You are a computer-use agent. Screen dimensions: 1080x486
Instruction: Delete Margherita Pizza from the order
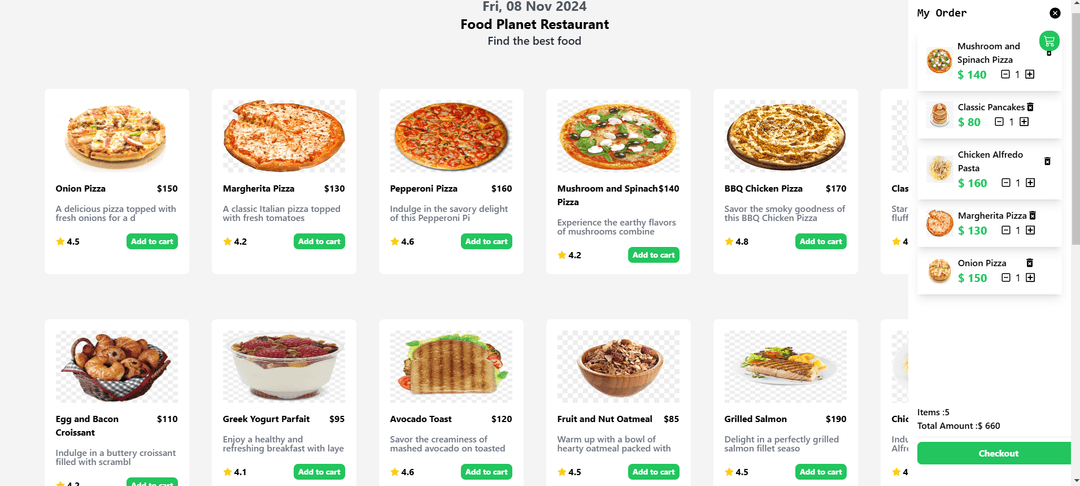[1033, 215]
